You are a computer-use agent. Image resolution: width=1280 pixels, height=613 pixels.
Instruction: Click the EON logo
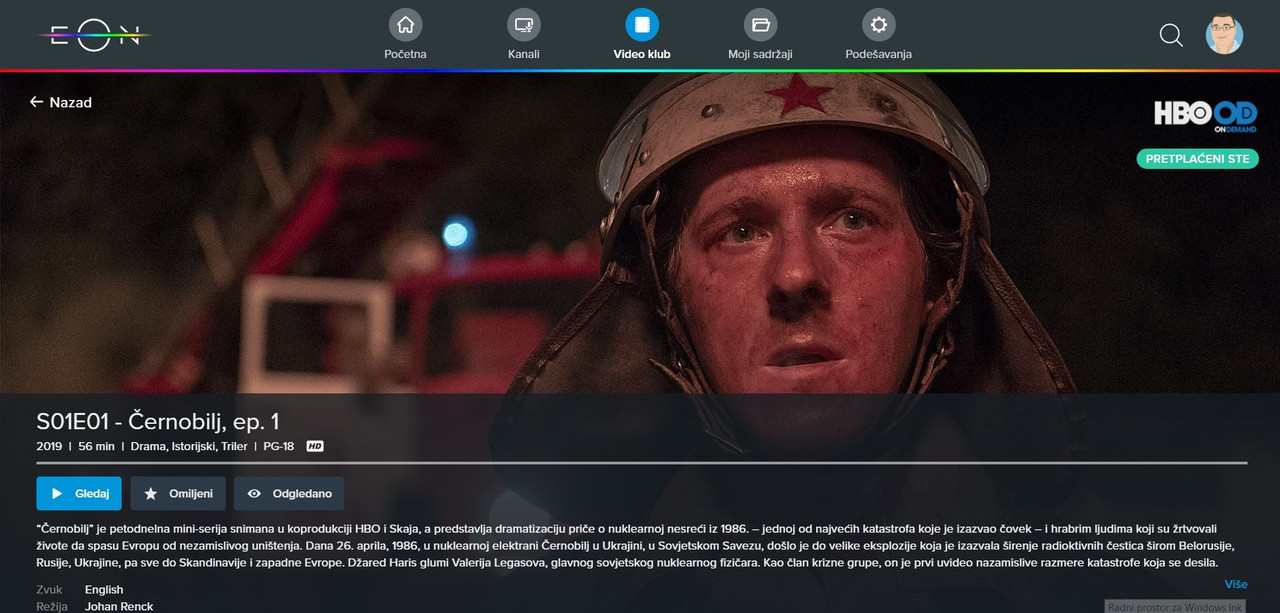(x=95, y=35)
